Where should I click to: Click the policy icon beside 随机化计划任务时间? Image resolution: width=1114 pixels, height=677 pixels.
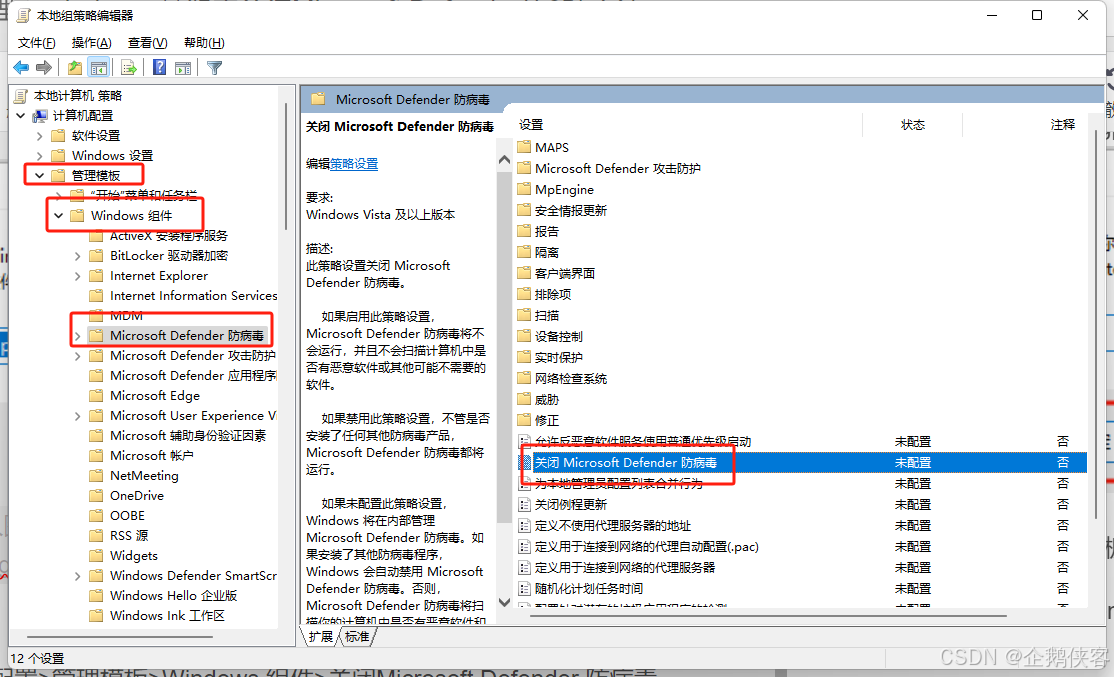524,588
